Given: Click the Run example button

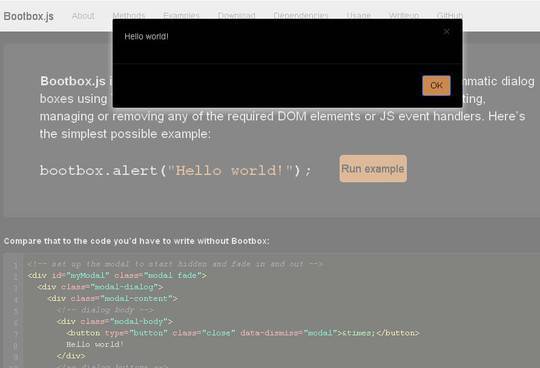Looking at the screenshot, I should click(373, 169).
